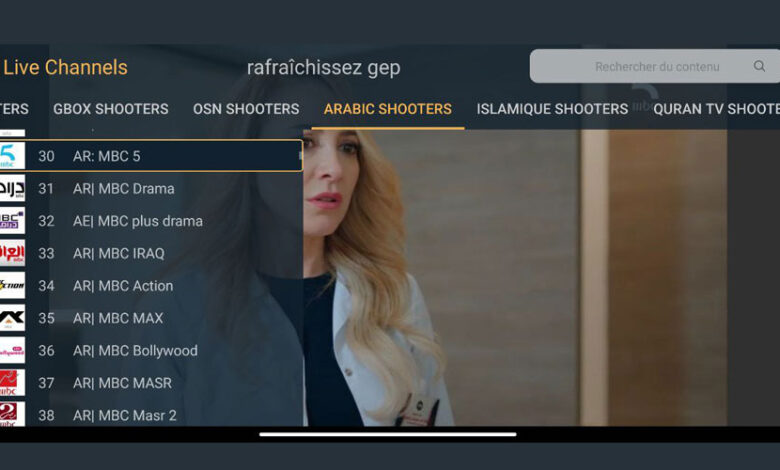Click the search magnifier icon
Image resolution: width=780 pixels, height=470 pixels.
pos(759,66)
